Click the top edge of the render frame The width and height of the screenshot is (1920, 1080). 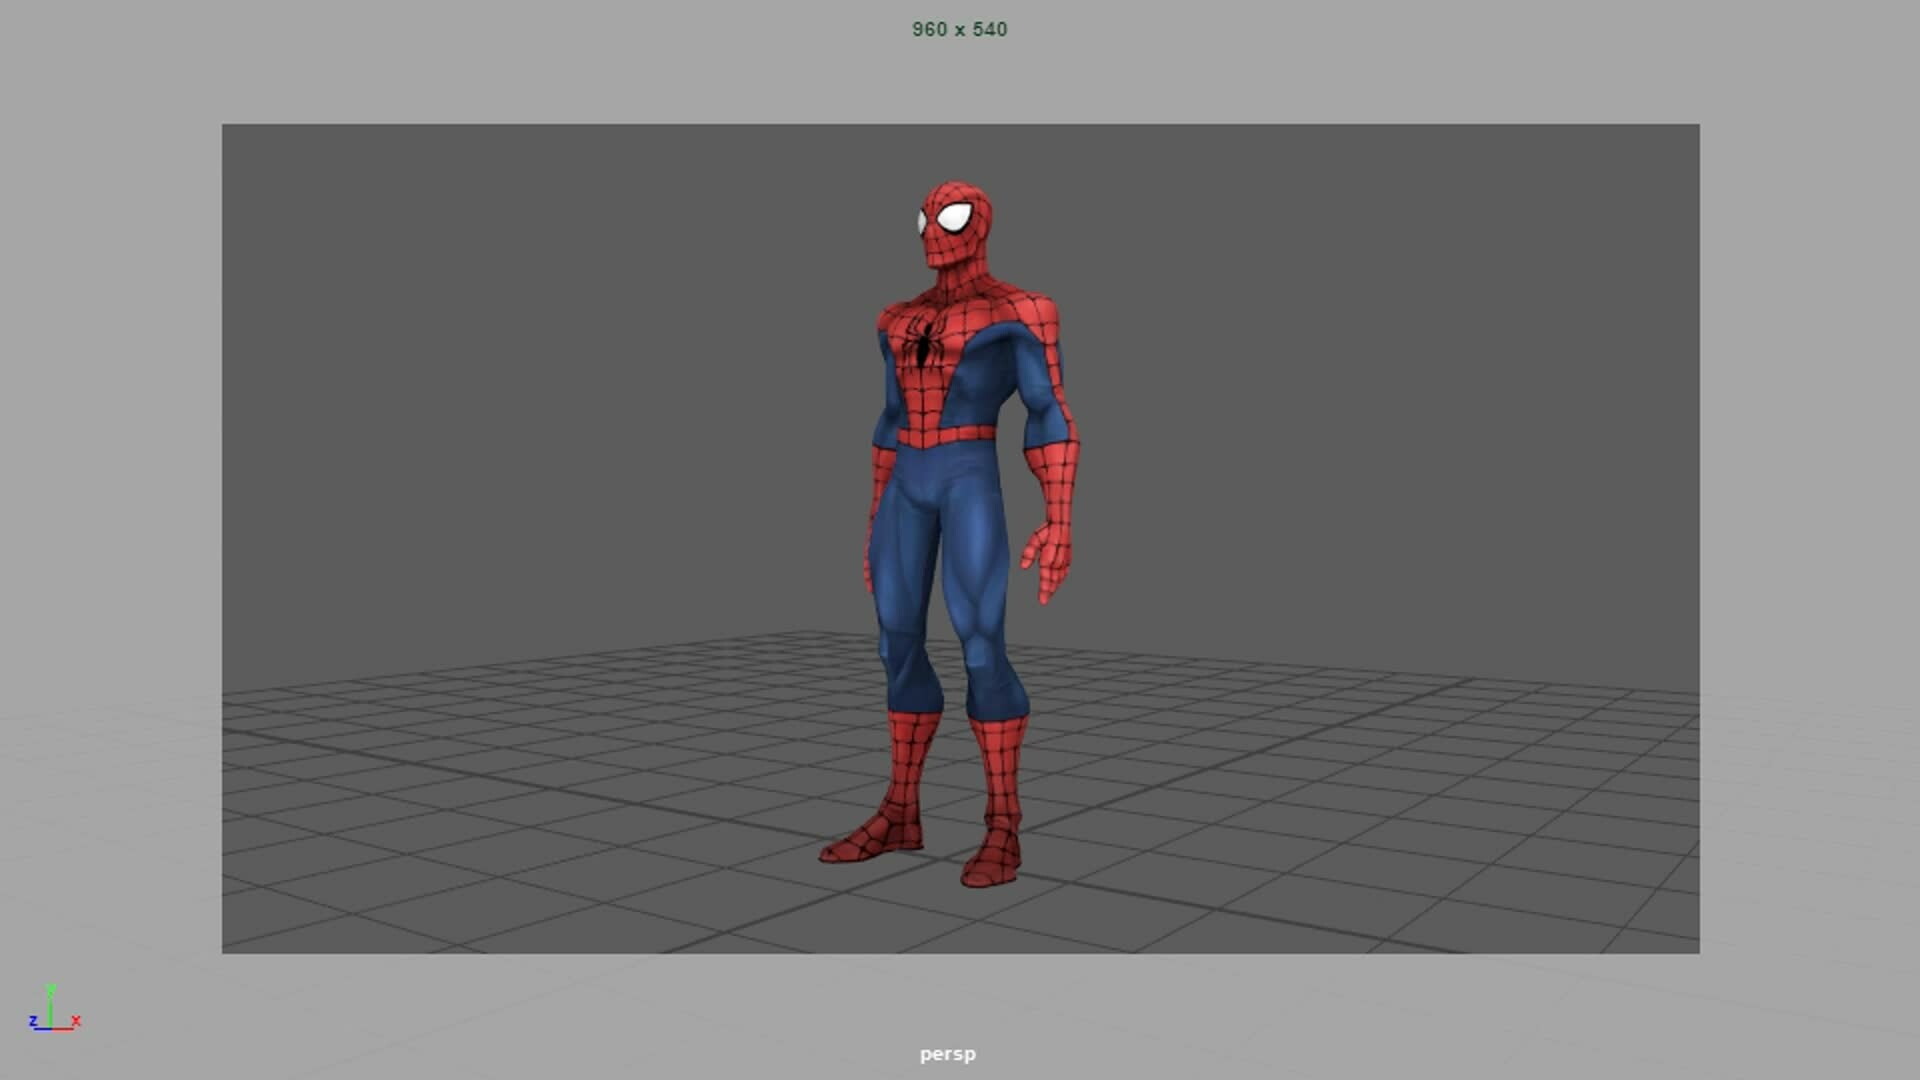[x=960, y=124]
